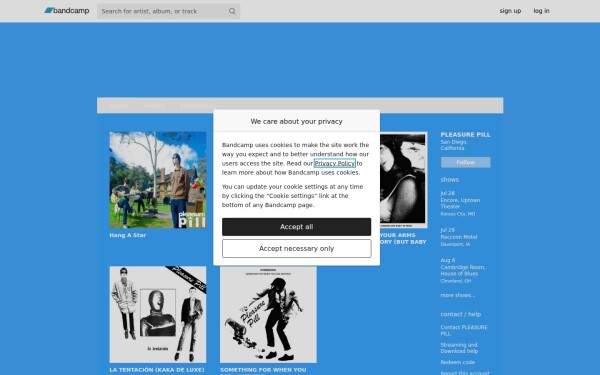Switch to the music tab
This screenshot has width=600, height=375.
pos(119,106)
